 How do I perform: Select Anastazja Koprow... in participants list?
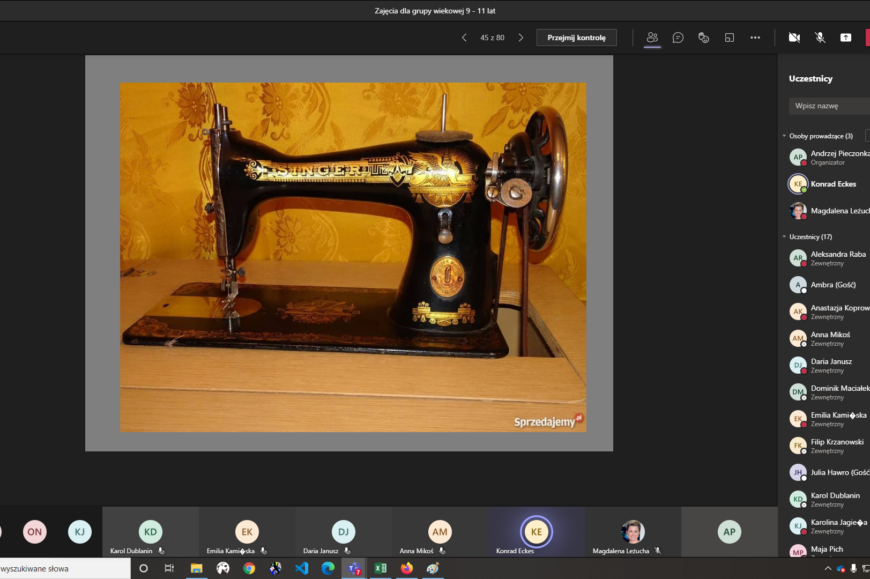tap(829, 312)
